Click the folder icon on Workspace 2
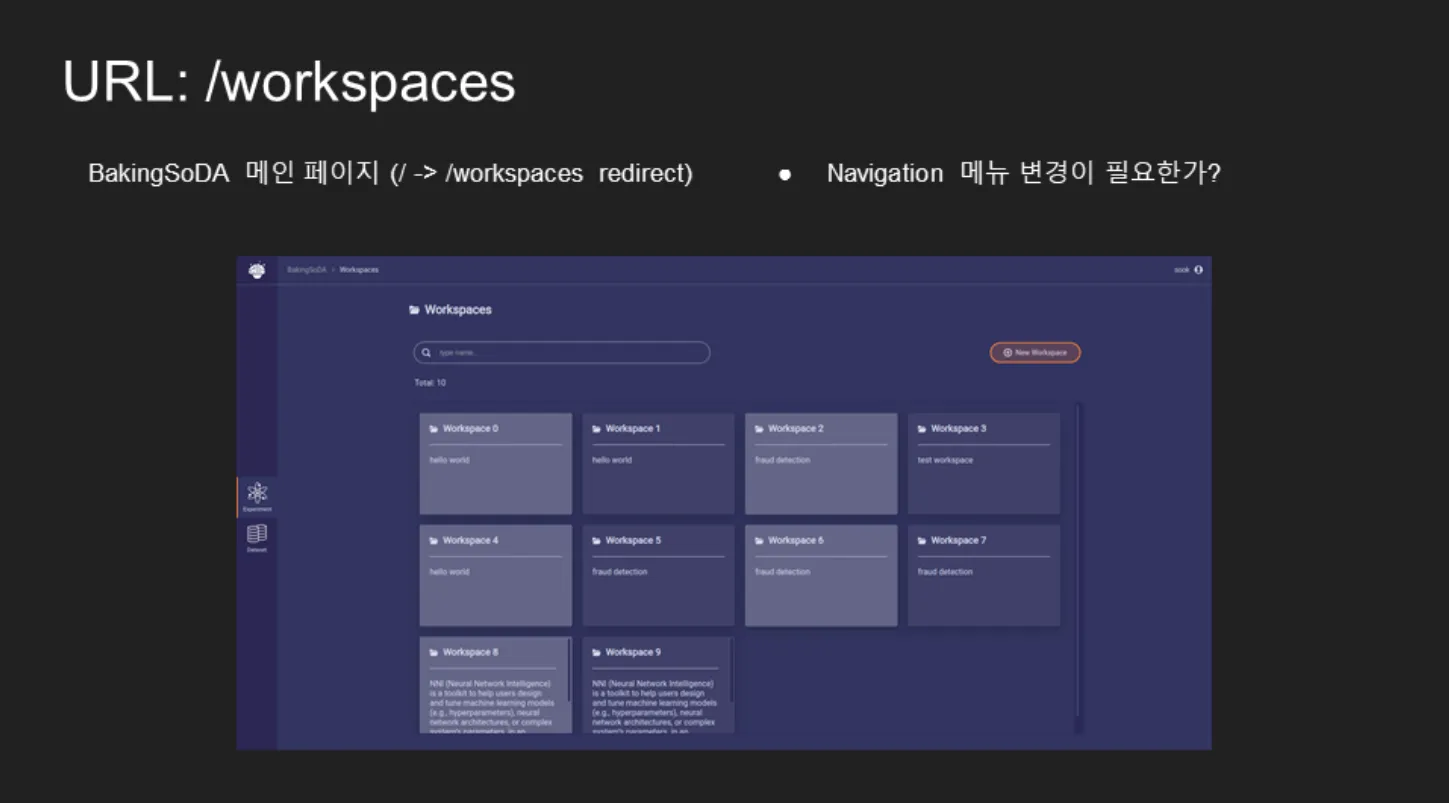Viewport: 1449px width, 803px height. (x=759, y=429)
